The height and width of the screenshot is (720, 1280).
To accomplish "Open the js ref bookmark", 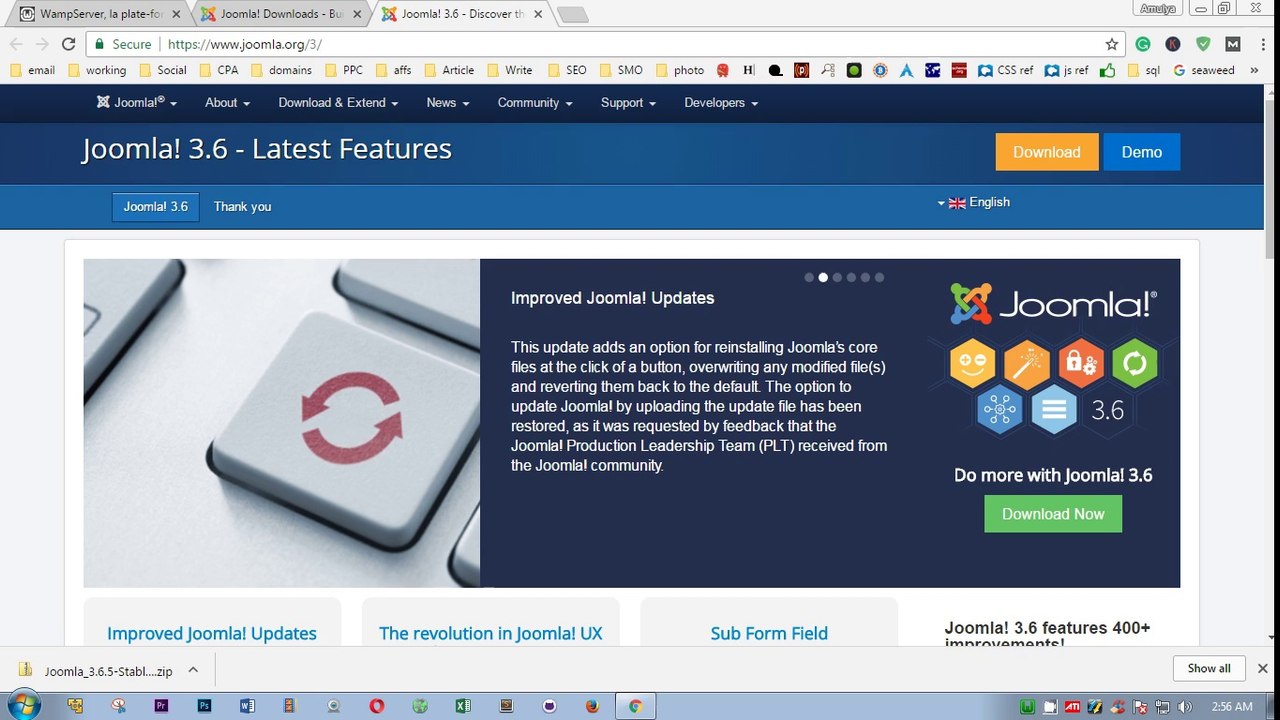I will point(1066,70).
